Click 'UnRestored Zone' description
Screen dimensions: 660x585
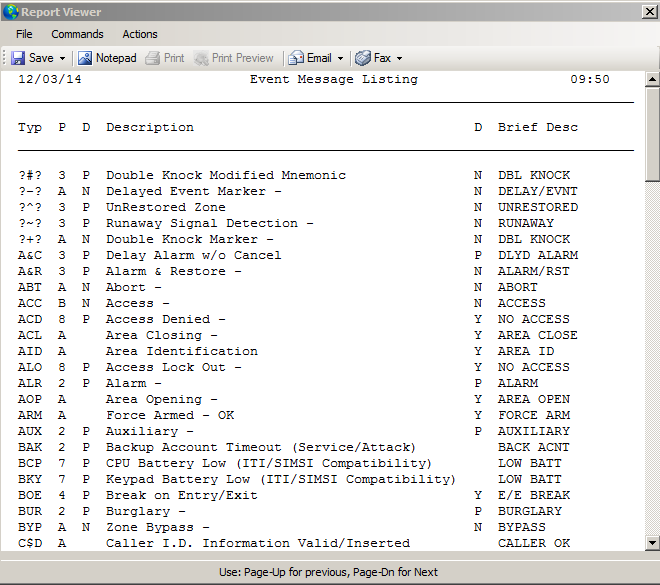pos(166,207)
